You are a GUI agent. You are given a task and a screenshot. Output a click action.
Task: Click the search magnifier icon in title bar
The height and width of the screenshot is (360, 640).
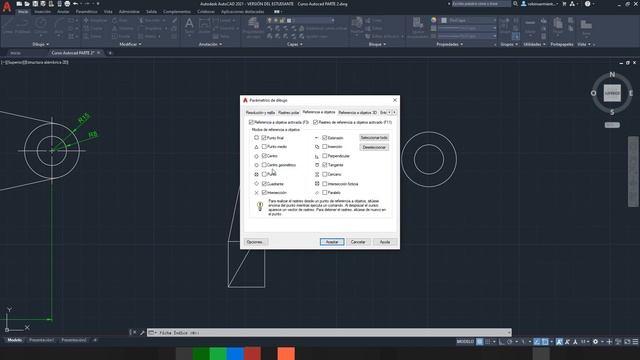[x=515, y=4]
